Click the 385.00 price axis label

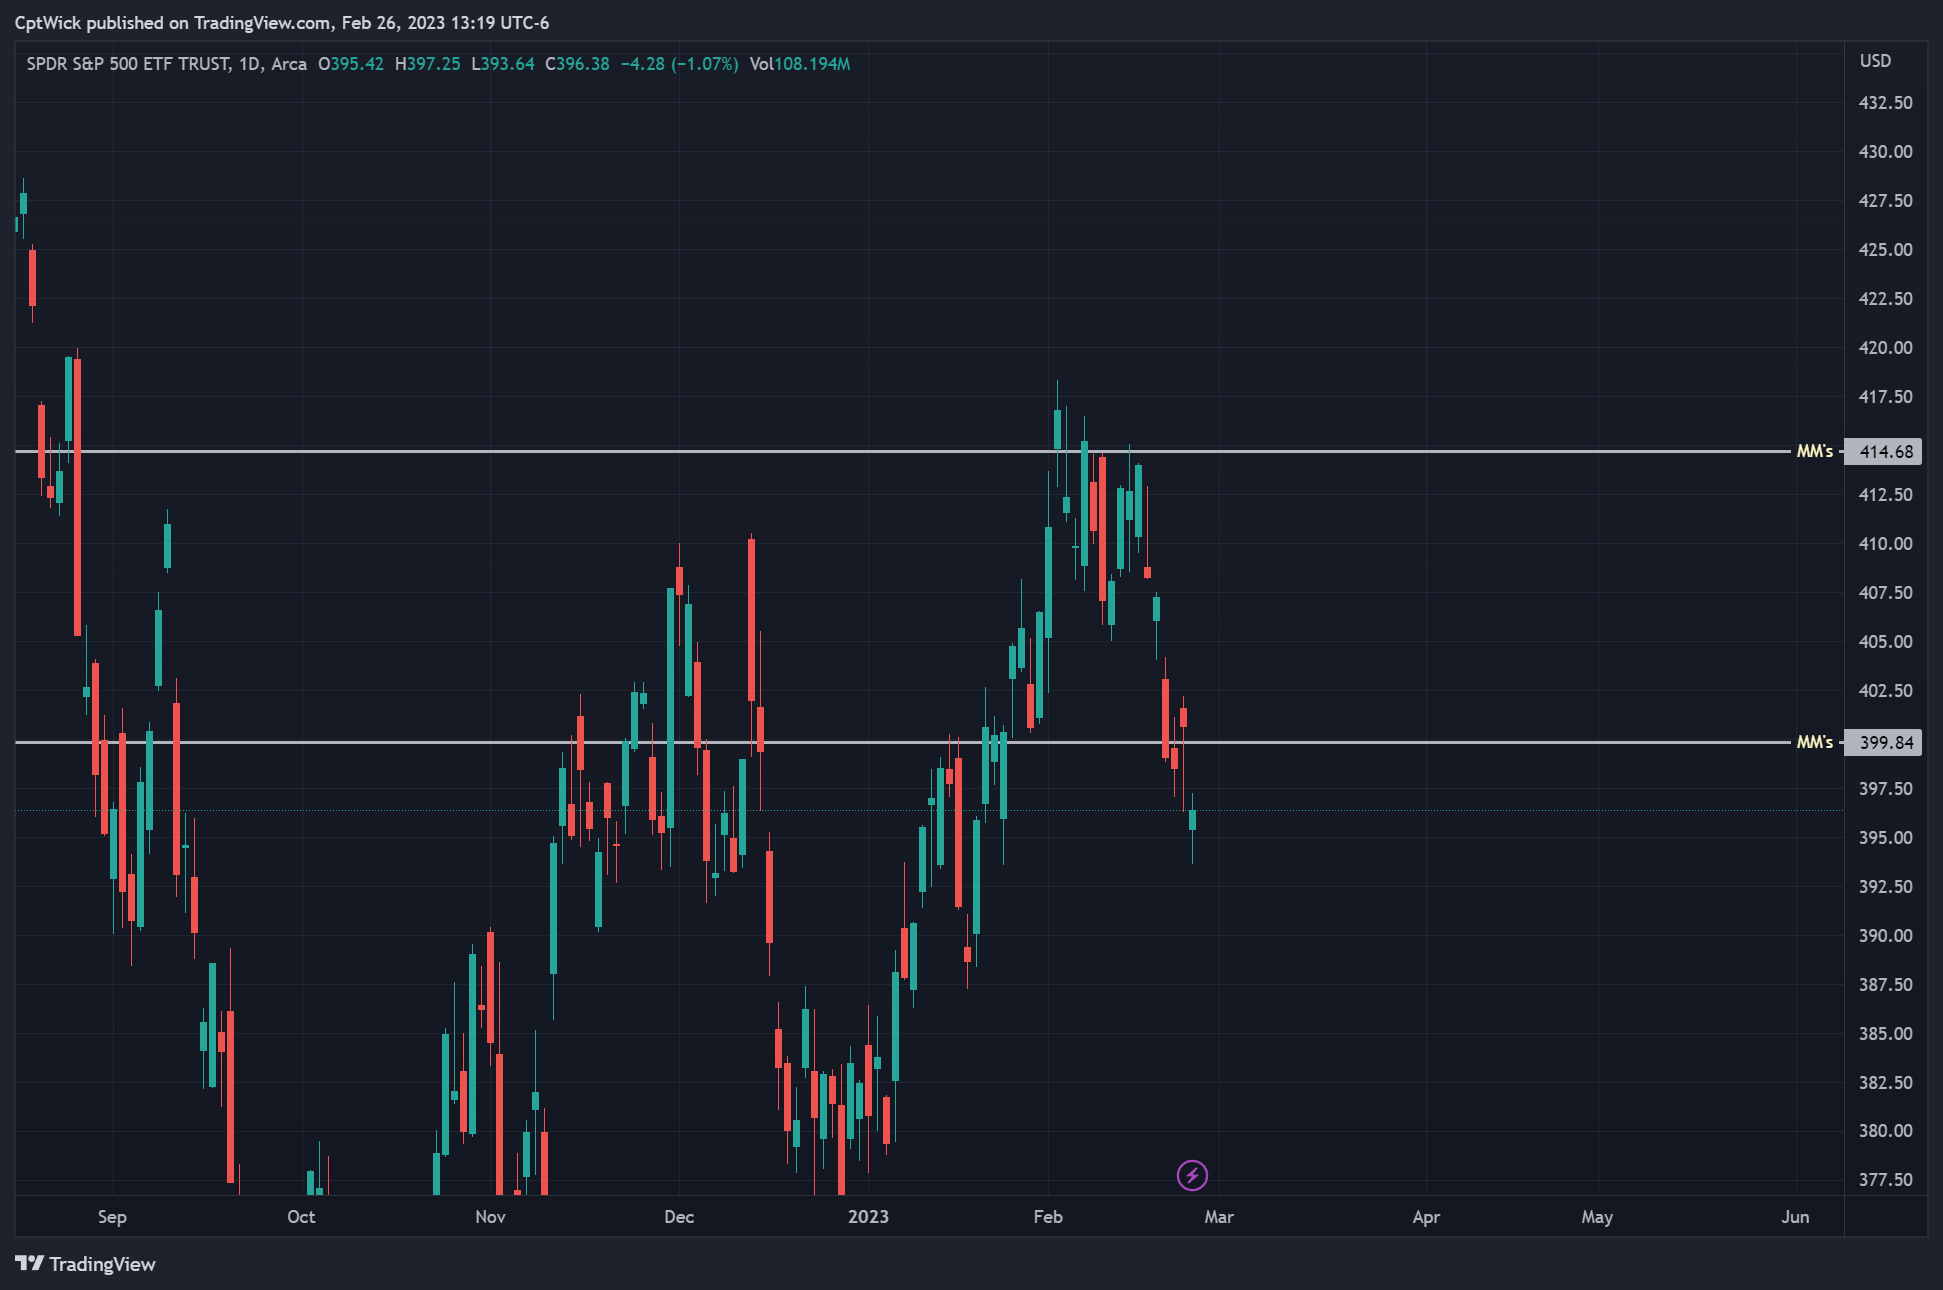tap(1885, 1034)
